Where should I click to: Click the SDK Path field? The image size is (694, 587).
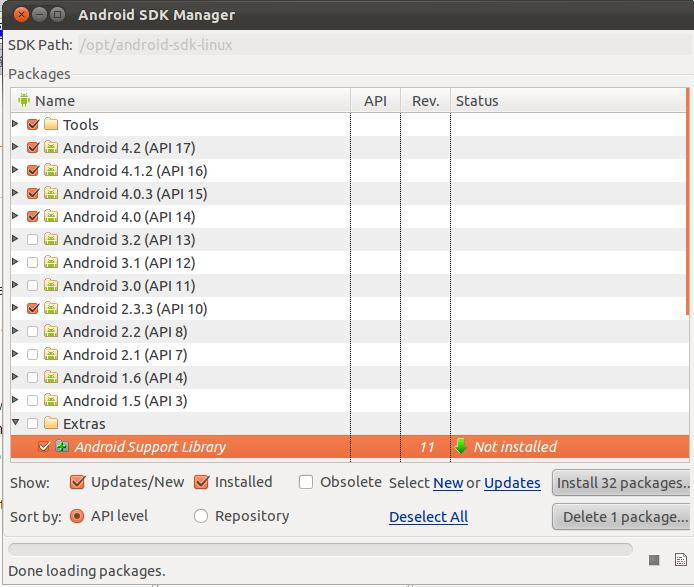385,45
